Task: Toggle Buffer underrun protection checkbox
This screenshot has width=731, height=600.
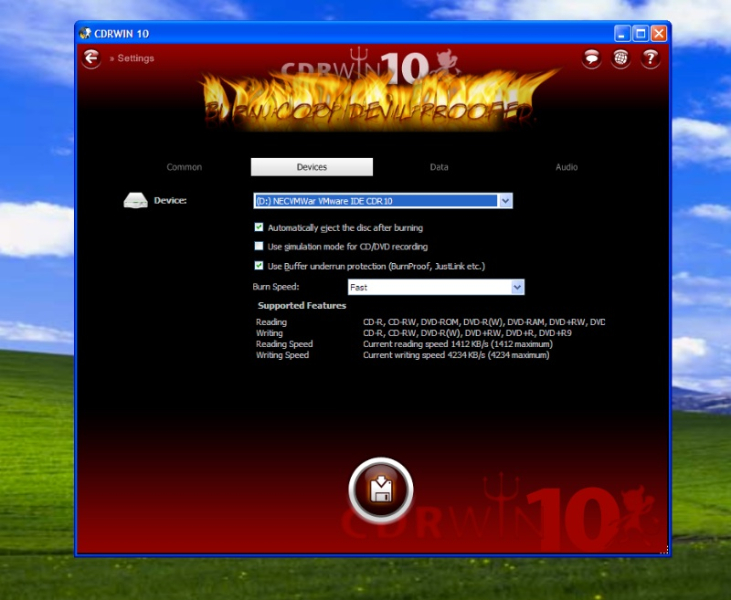Action: 259,266
